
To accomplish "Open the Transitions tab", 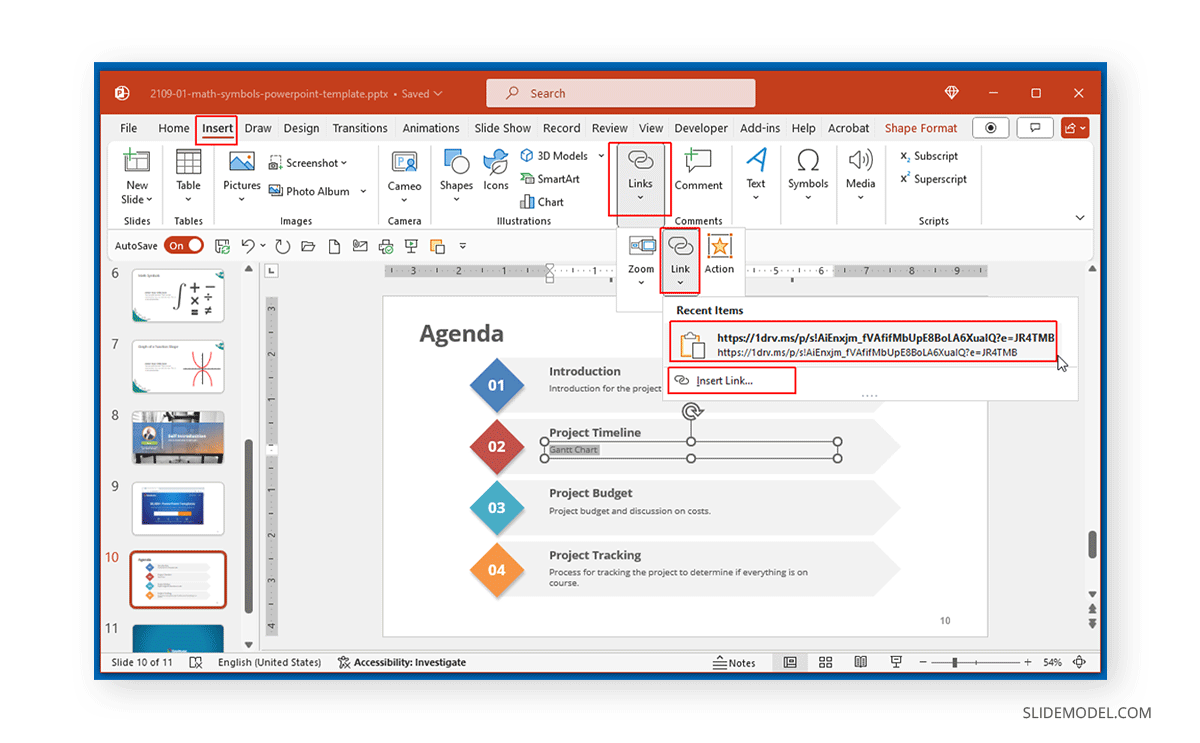I will pos(360,128).
